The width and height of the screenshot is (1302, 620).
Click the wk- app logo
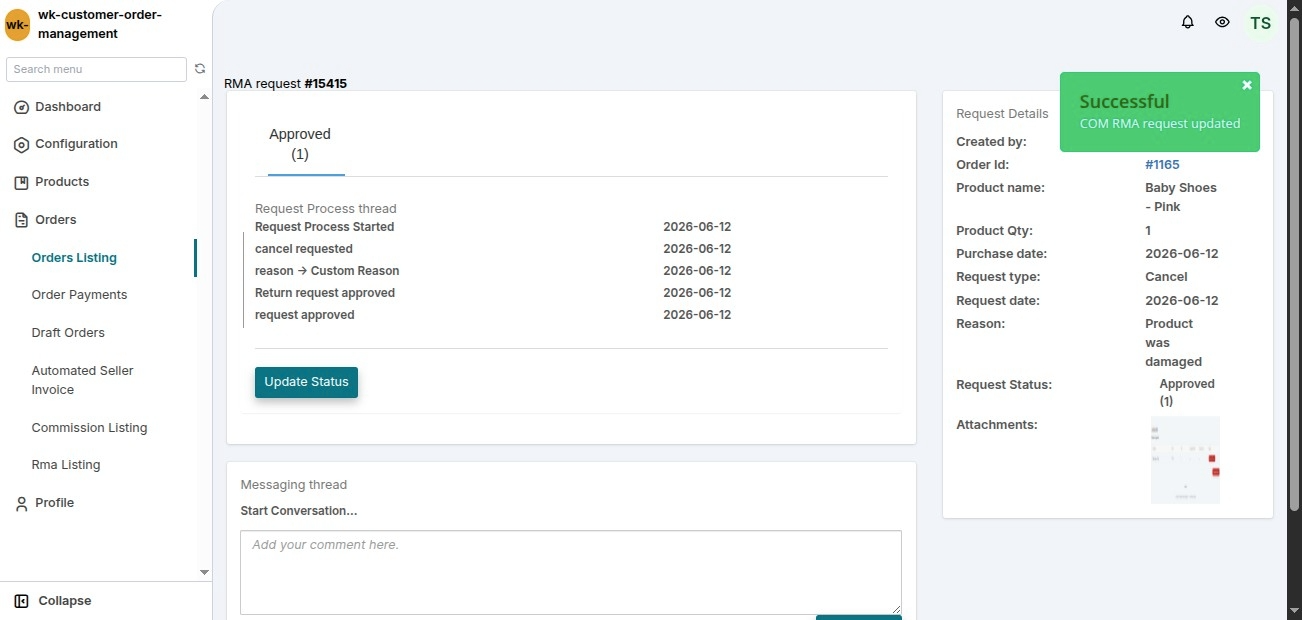point(18,24)
